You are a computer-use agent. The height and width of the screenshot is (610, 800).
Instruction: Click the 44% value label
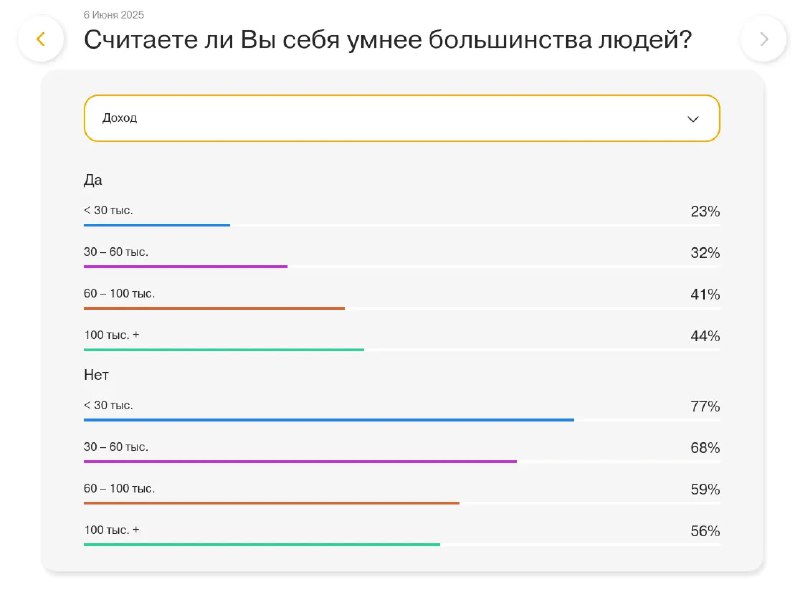click(x=705, y=336)
